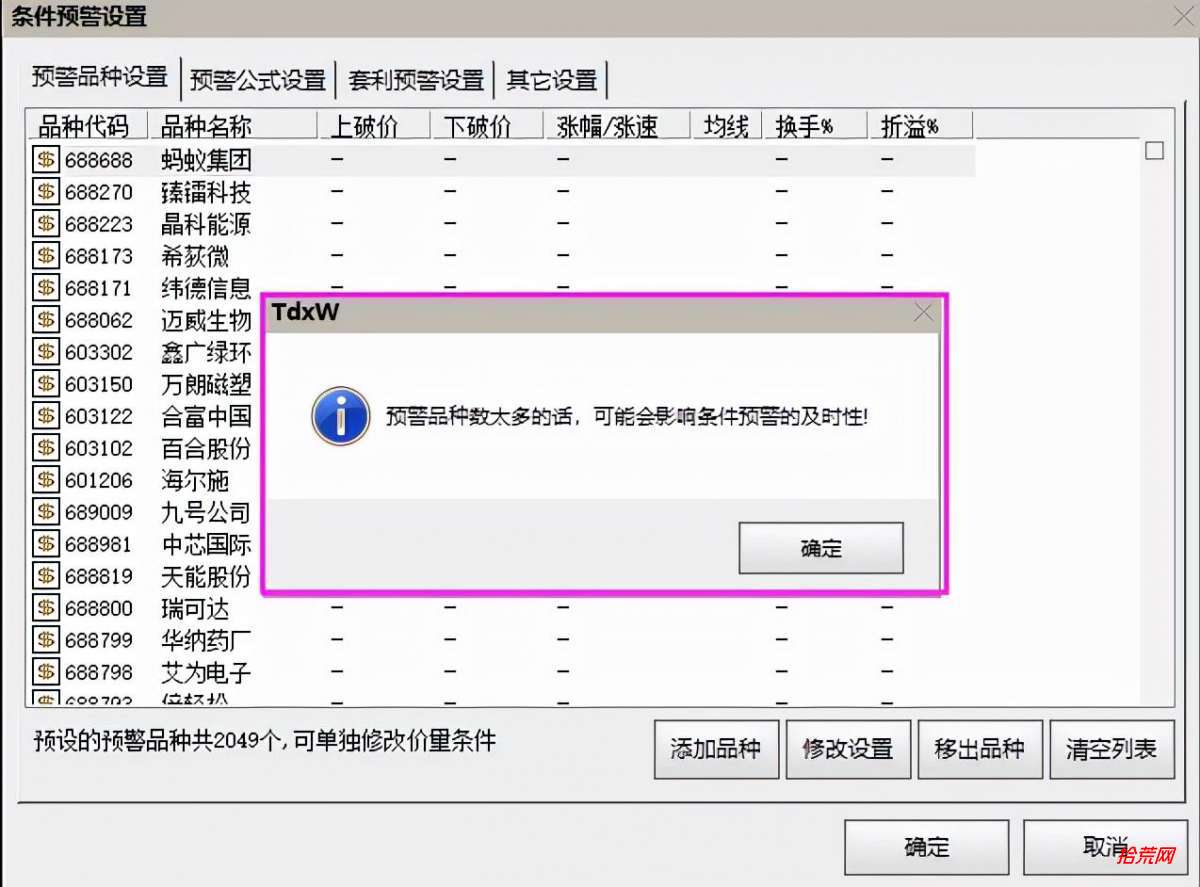
Task: Click the 清空列表 button
Action: click(x=1112, y=749)
